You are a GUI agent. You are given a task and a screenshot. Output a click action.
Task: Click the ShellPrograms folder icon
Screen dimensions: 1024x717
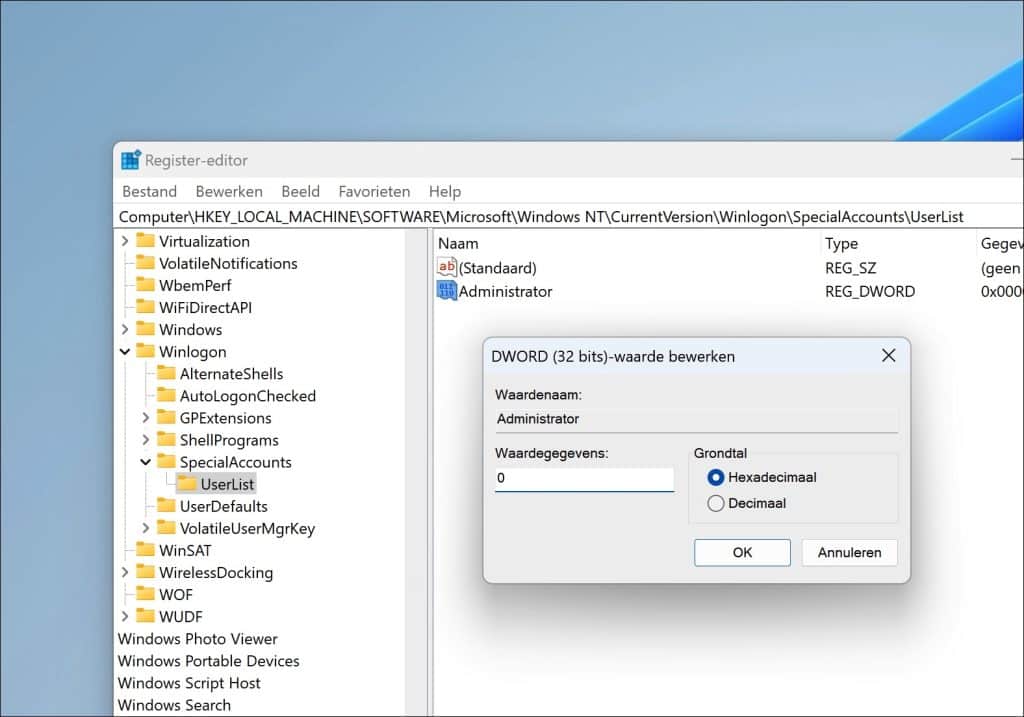(166, 439)
